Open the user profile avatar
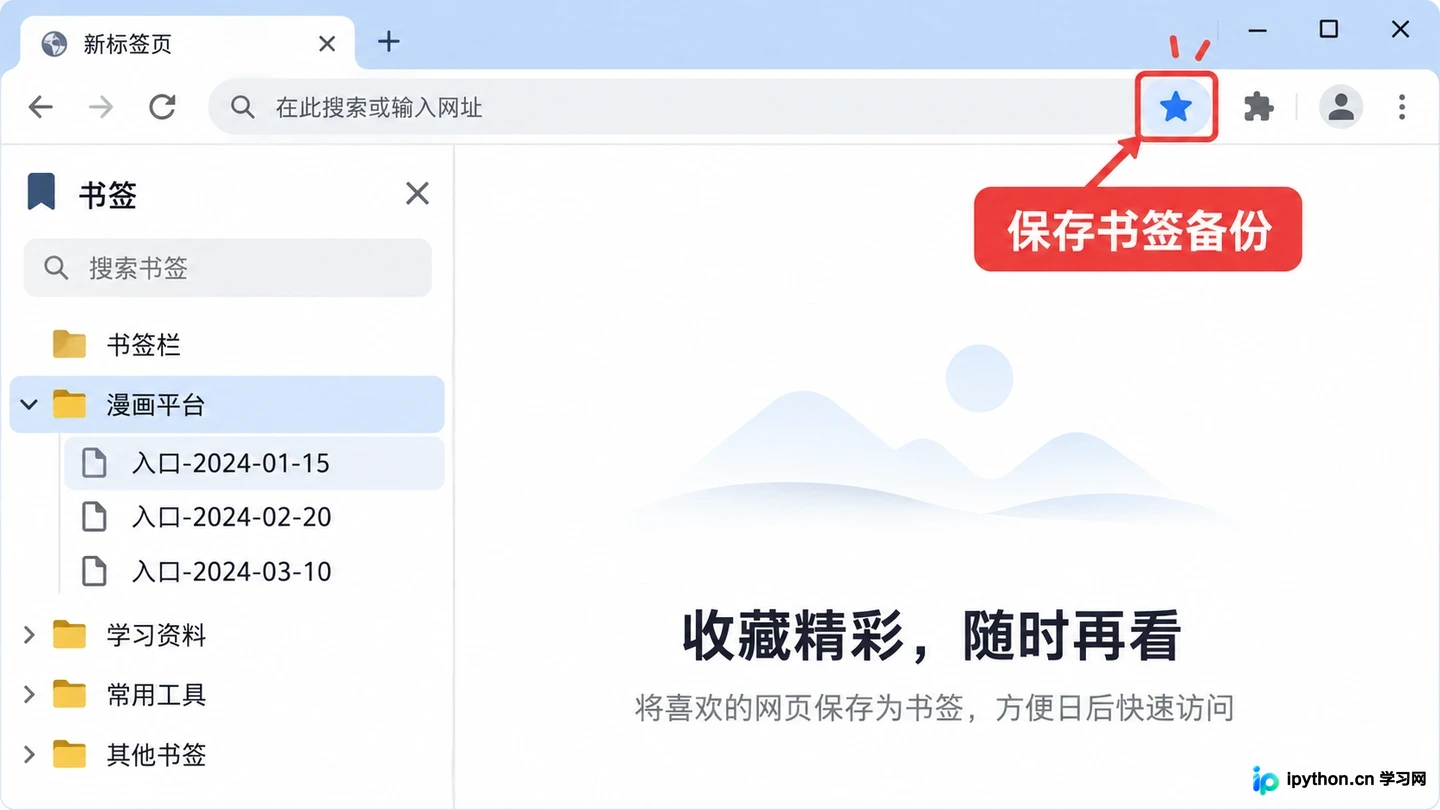The height and width of the screenshot is (810, 1440). pos(1341,106)
